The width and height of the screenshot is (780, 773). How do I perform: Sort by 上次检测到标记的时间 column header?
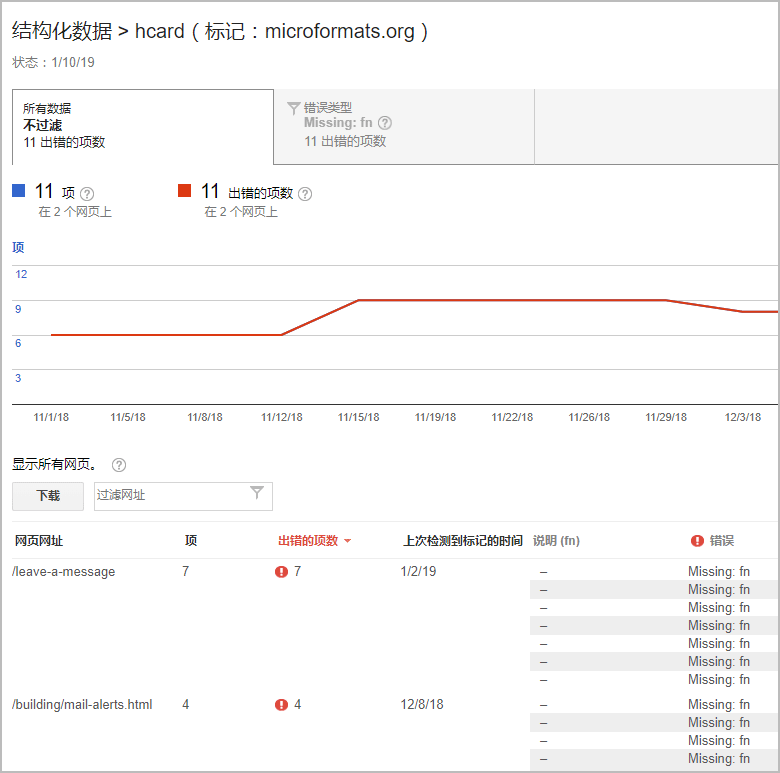(x=462, y=541)
